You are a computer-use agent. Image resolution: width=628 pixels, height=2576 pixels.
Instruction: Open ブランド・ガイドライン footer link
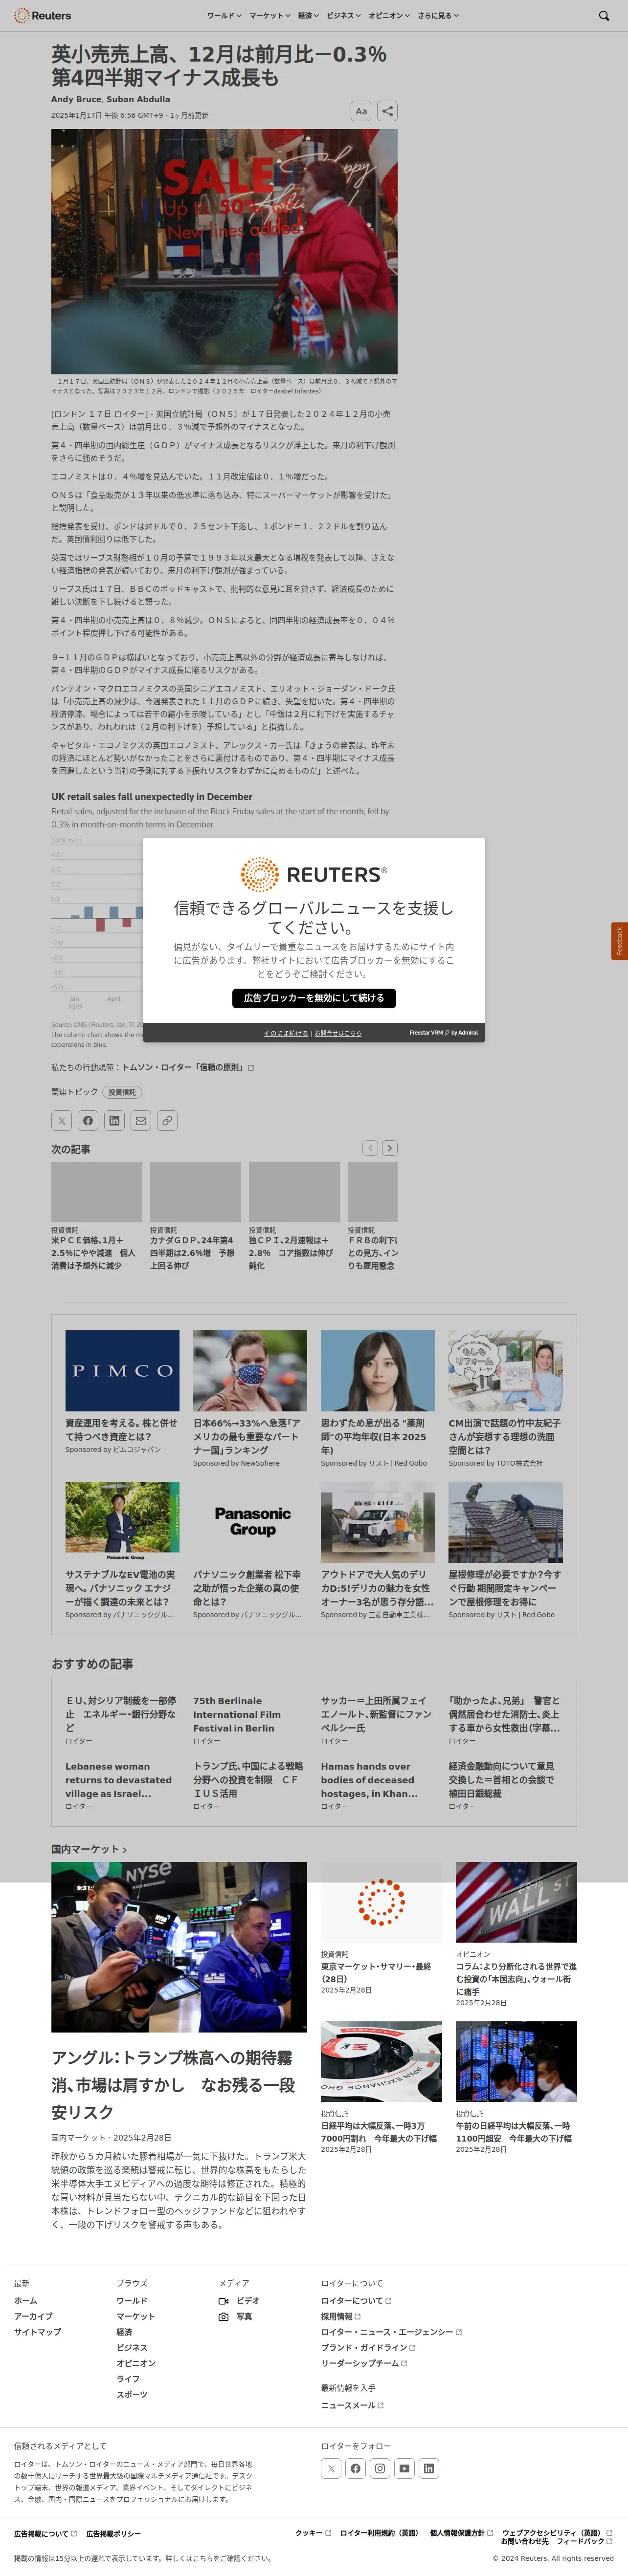point(368,2347)
